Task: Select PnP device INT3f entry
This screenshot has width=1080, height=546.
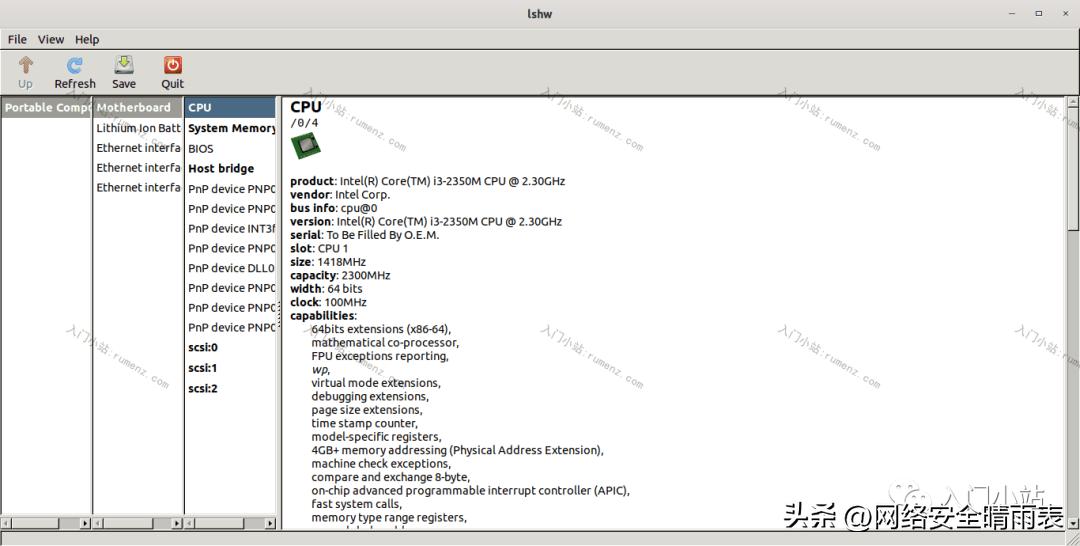Action: [231, 229]
